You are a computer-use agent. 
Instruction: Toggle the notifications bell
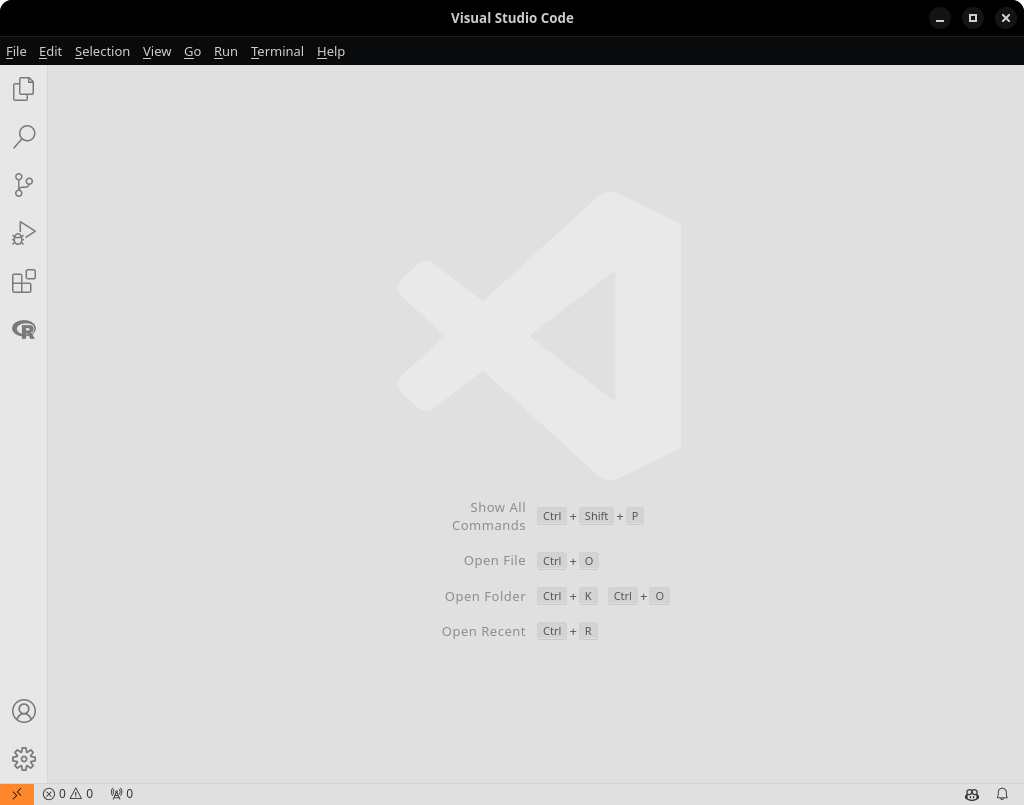[x=1002, y=794]
